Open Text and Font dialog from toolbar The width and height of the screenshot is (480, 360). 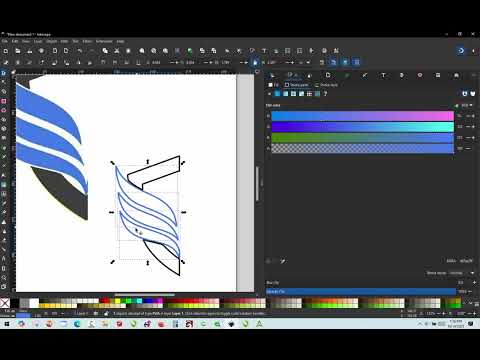click(264, 51)
